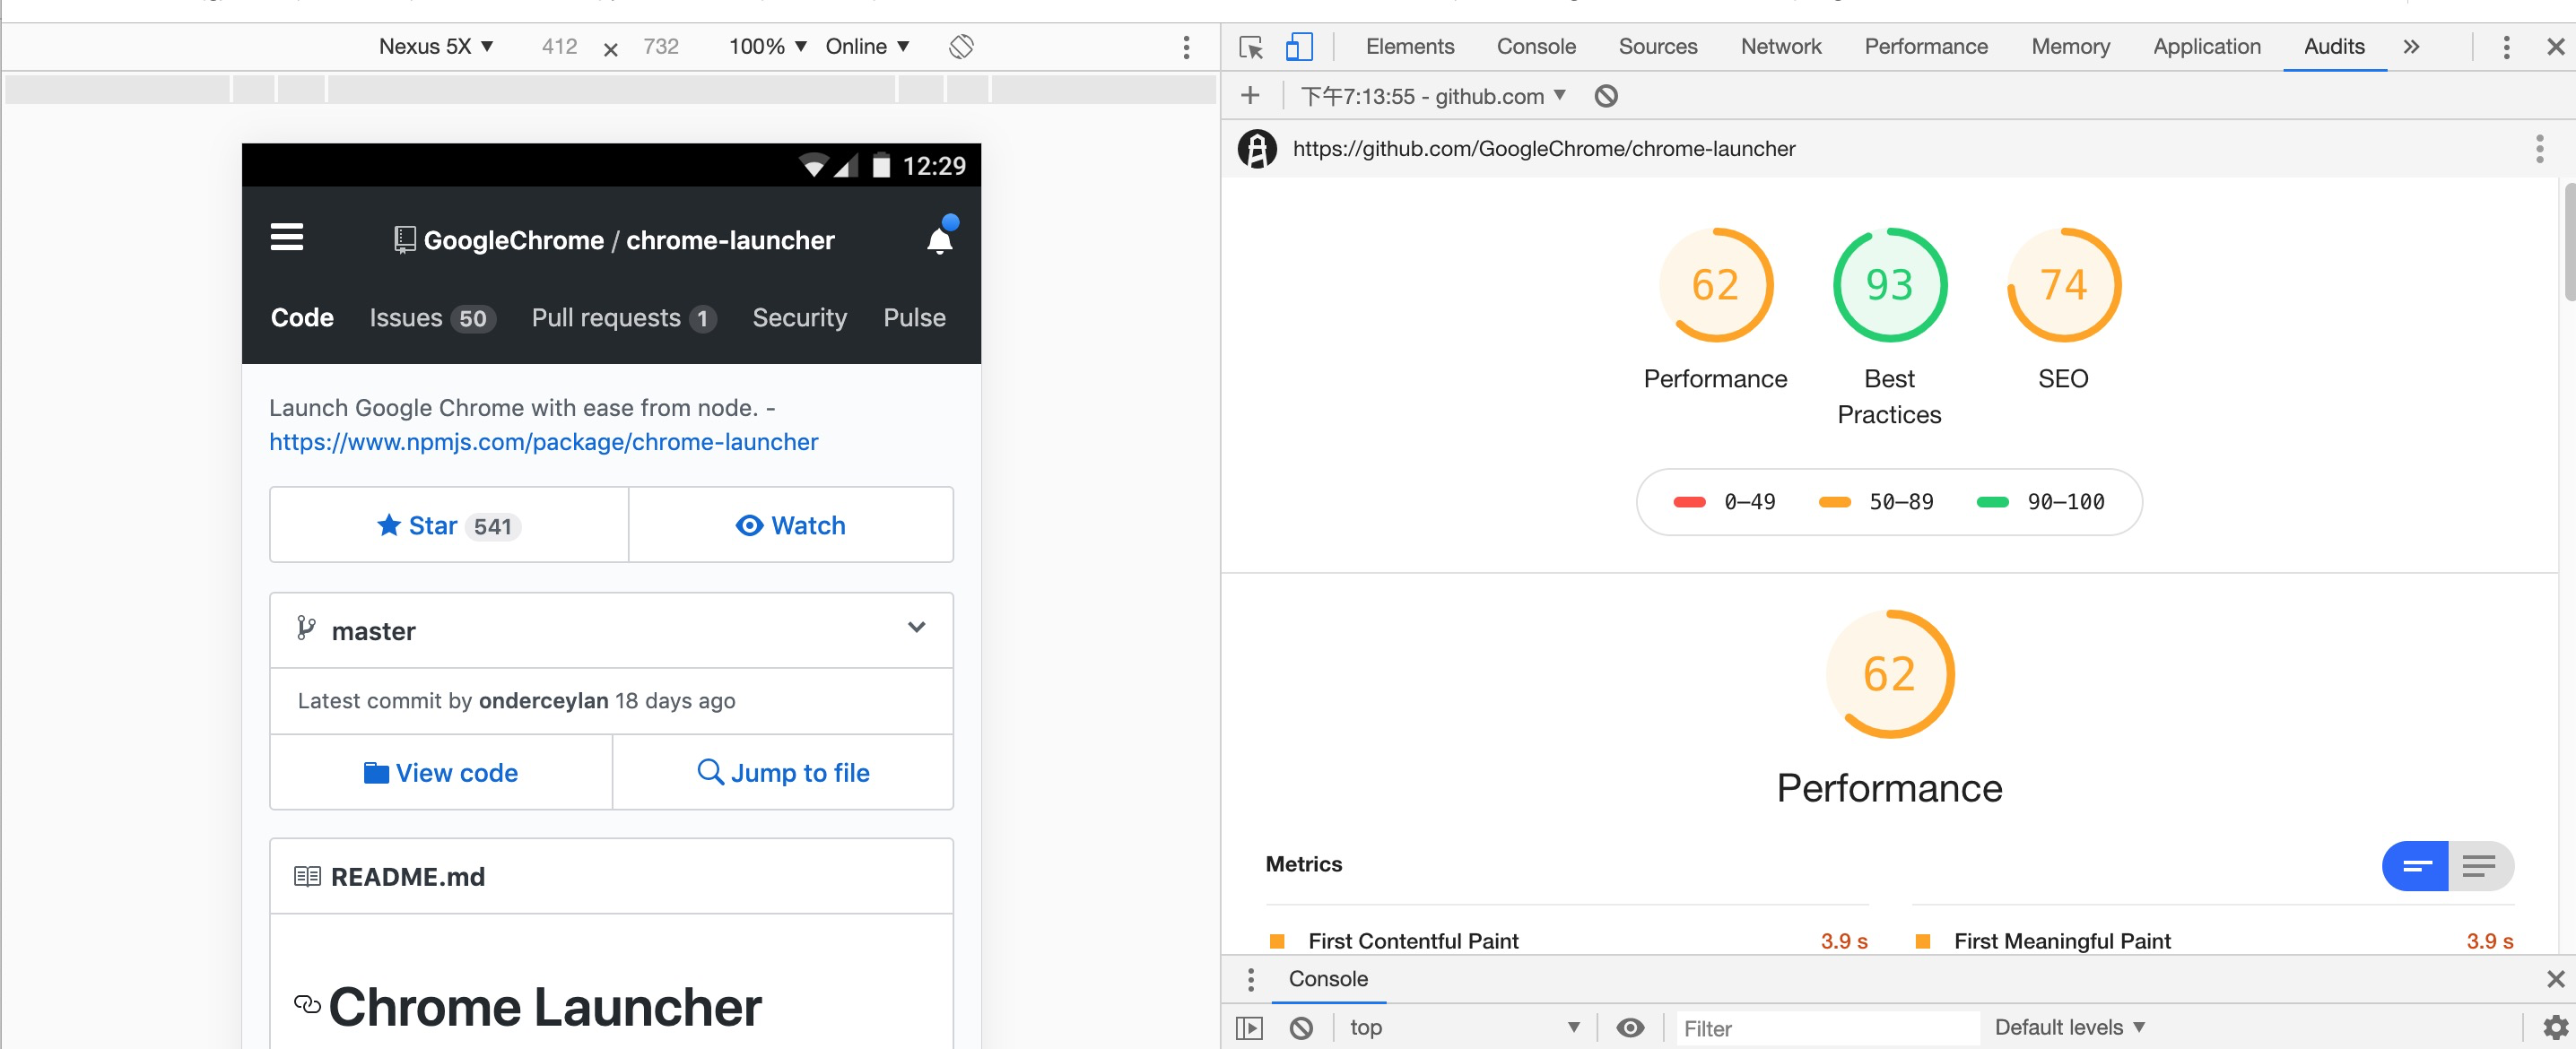Open audit run selector github.com dropdown
This screenshot has width=2576, height=1049.
(x=1432, y=96)
